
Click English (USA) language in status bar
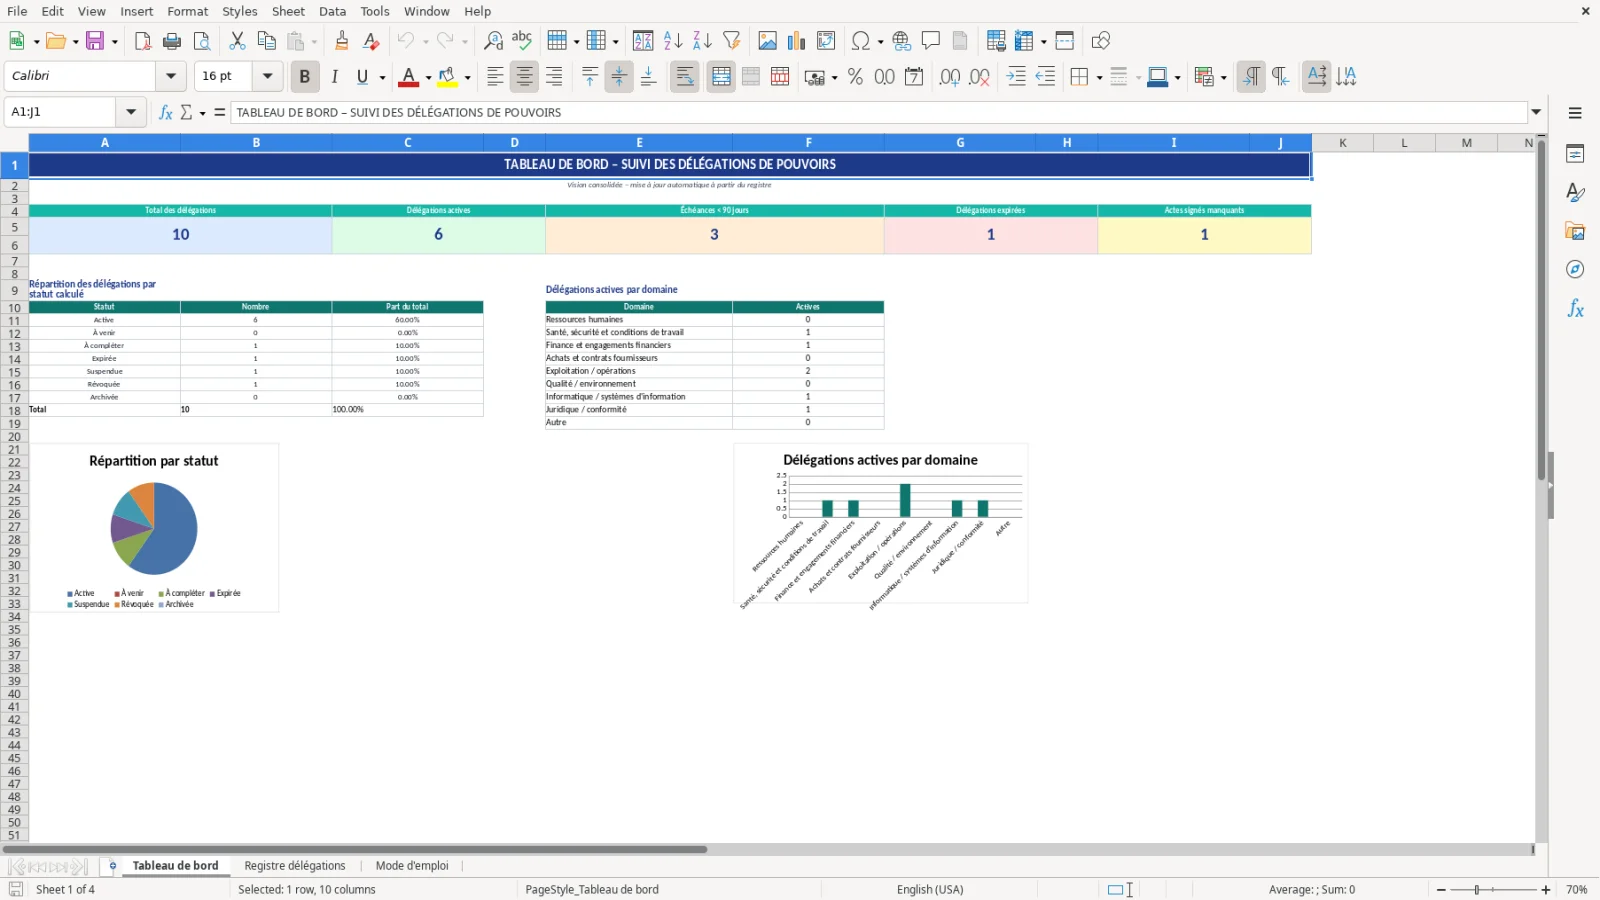pos(930,890)
